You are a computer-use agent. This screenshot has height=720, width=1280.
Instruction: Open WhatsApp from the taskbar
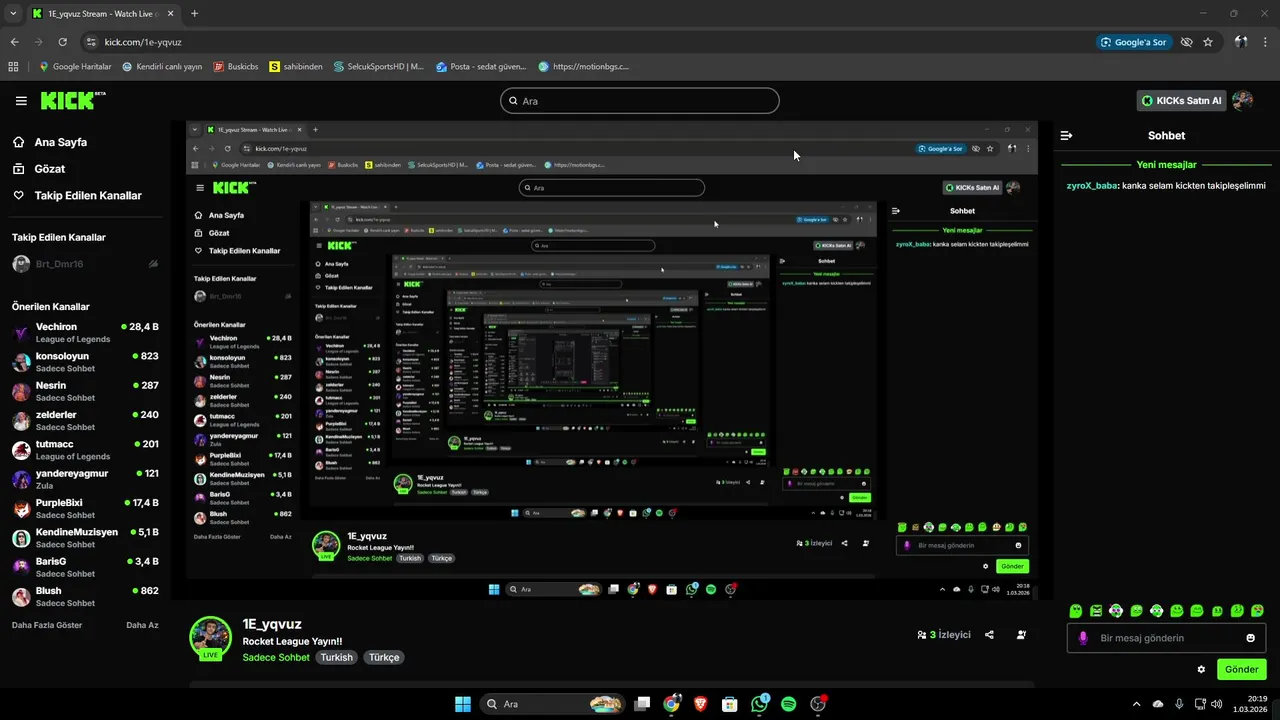tap(759, 704)
